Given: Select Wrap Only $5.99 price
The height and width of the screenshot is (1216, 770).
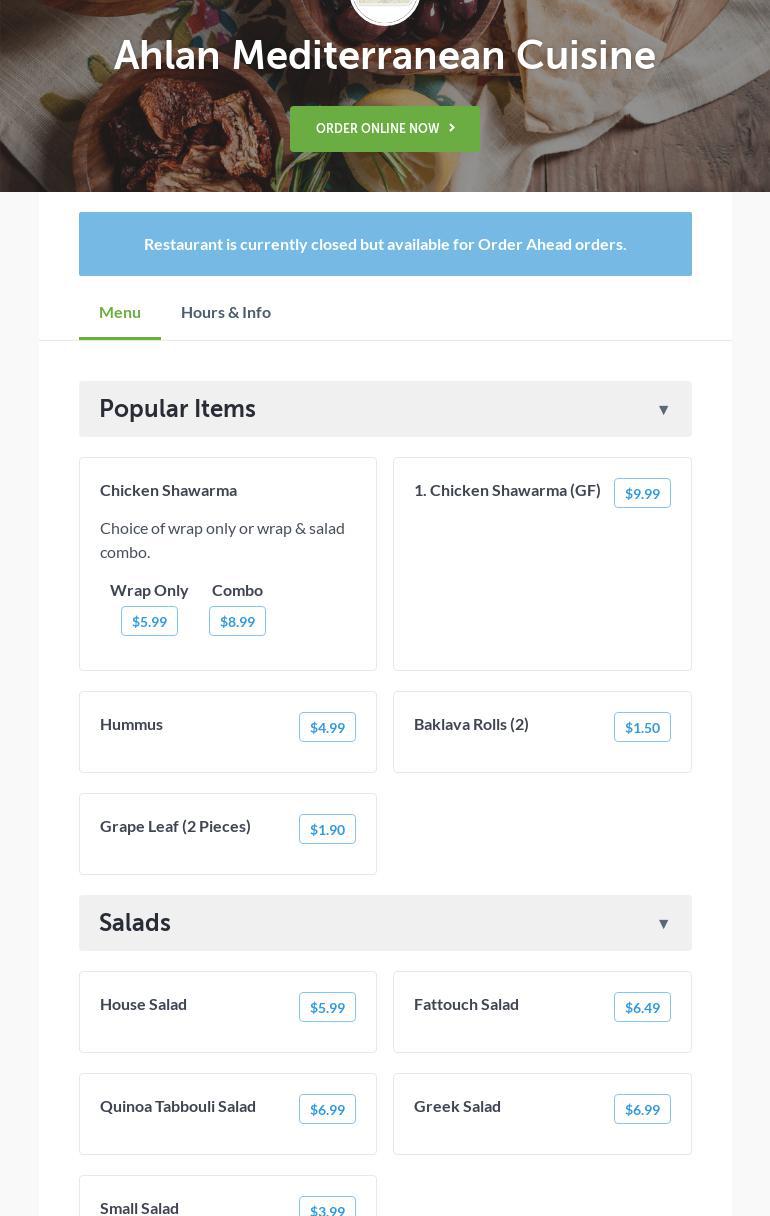Looking at the screenshot, I should (x=149, y=621).
